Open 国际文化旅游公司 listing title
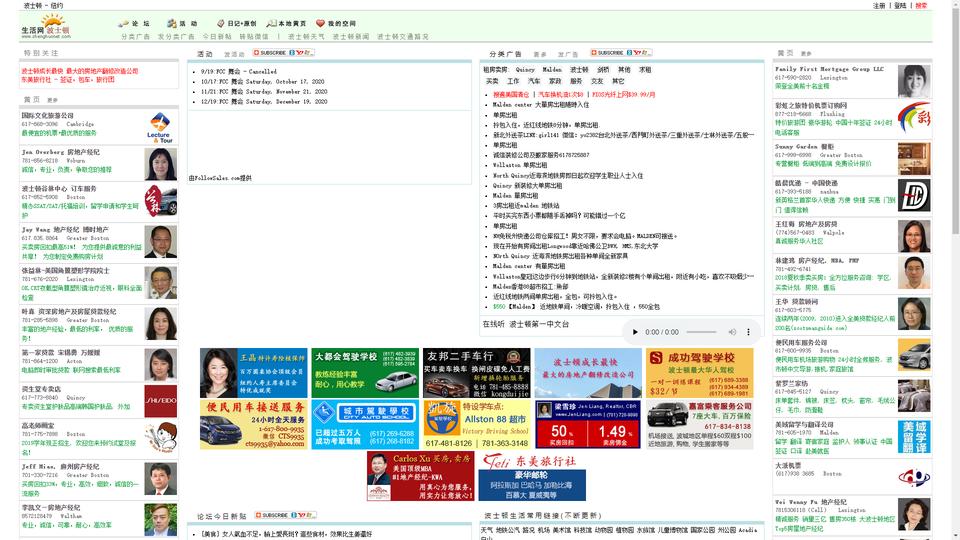Screen dimensions: 960x540 coord(47,115)
